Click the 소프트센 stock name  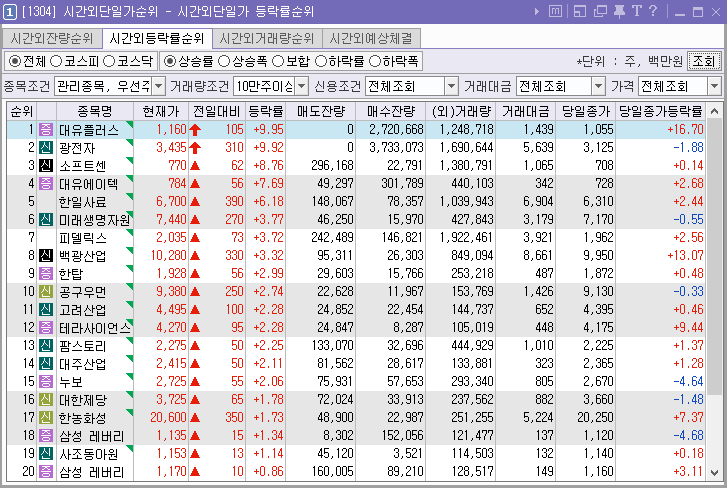pyautogui.click(x=83, y=166)
